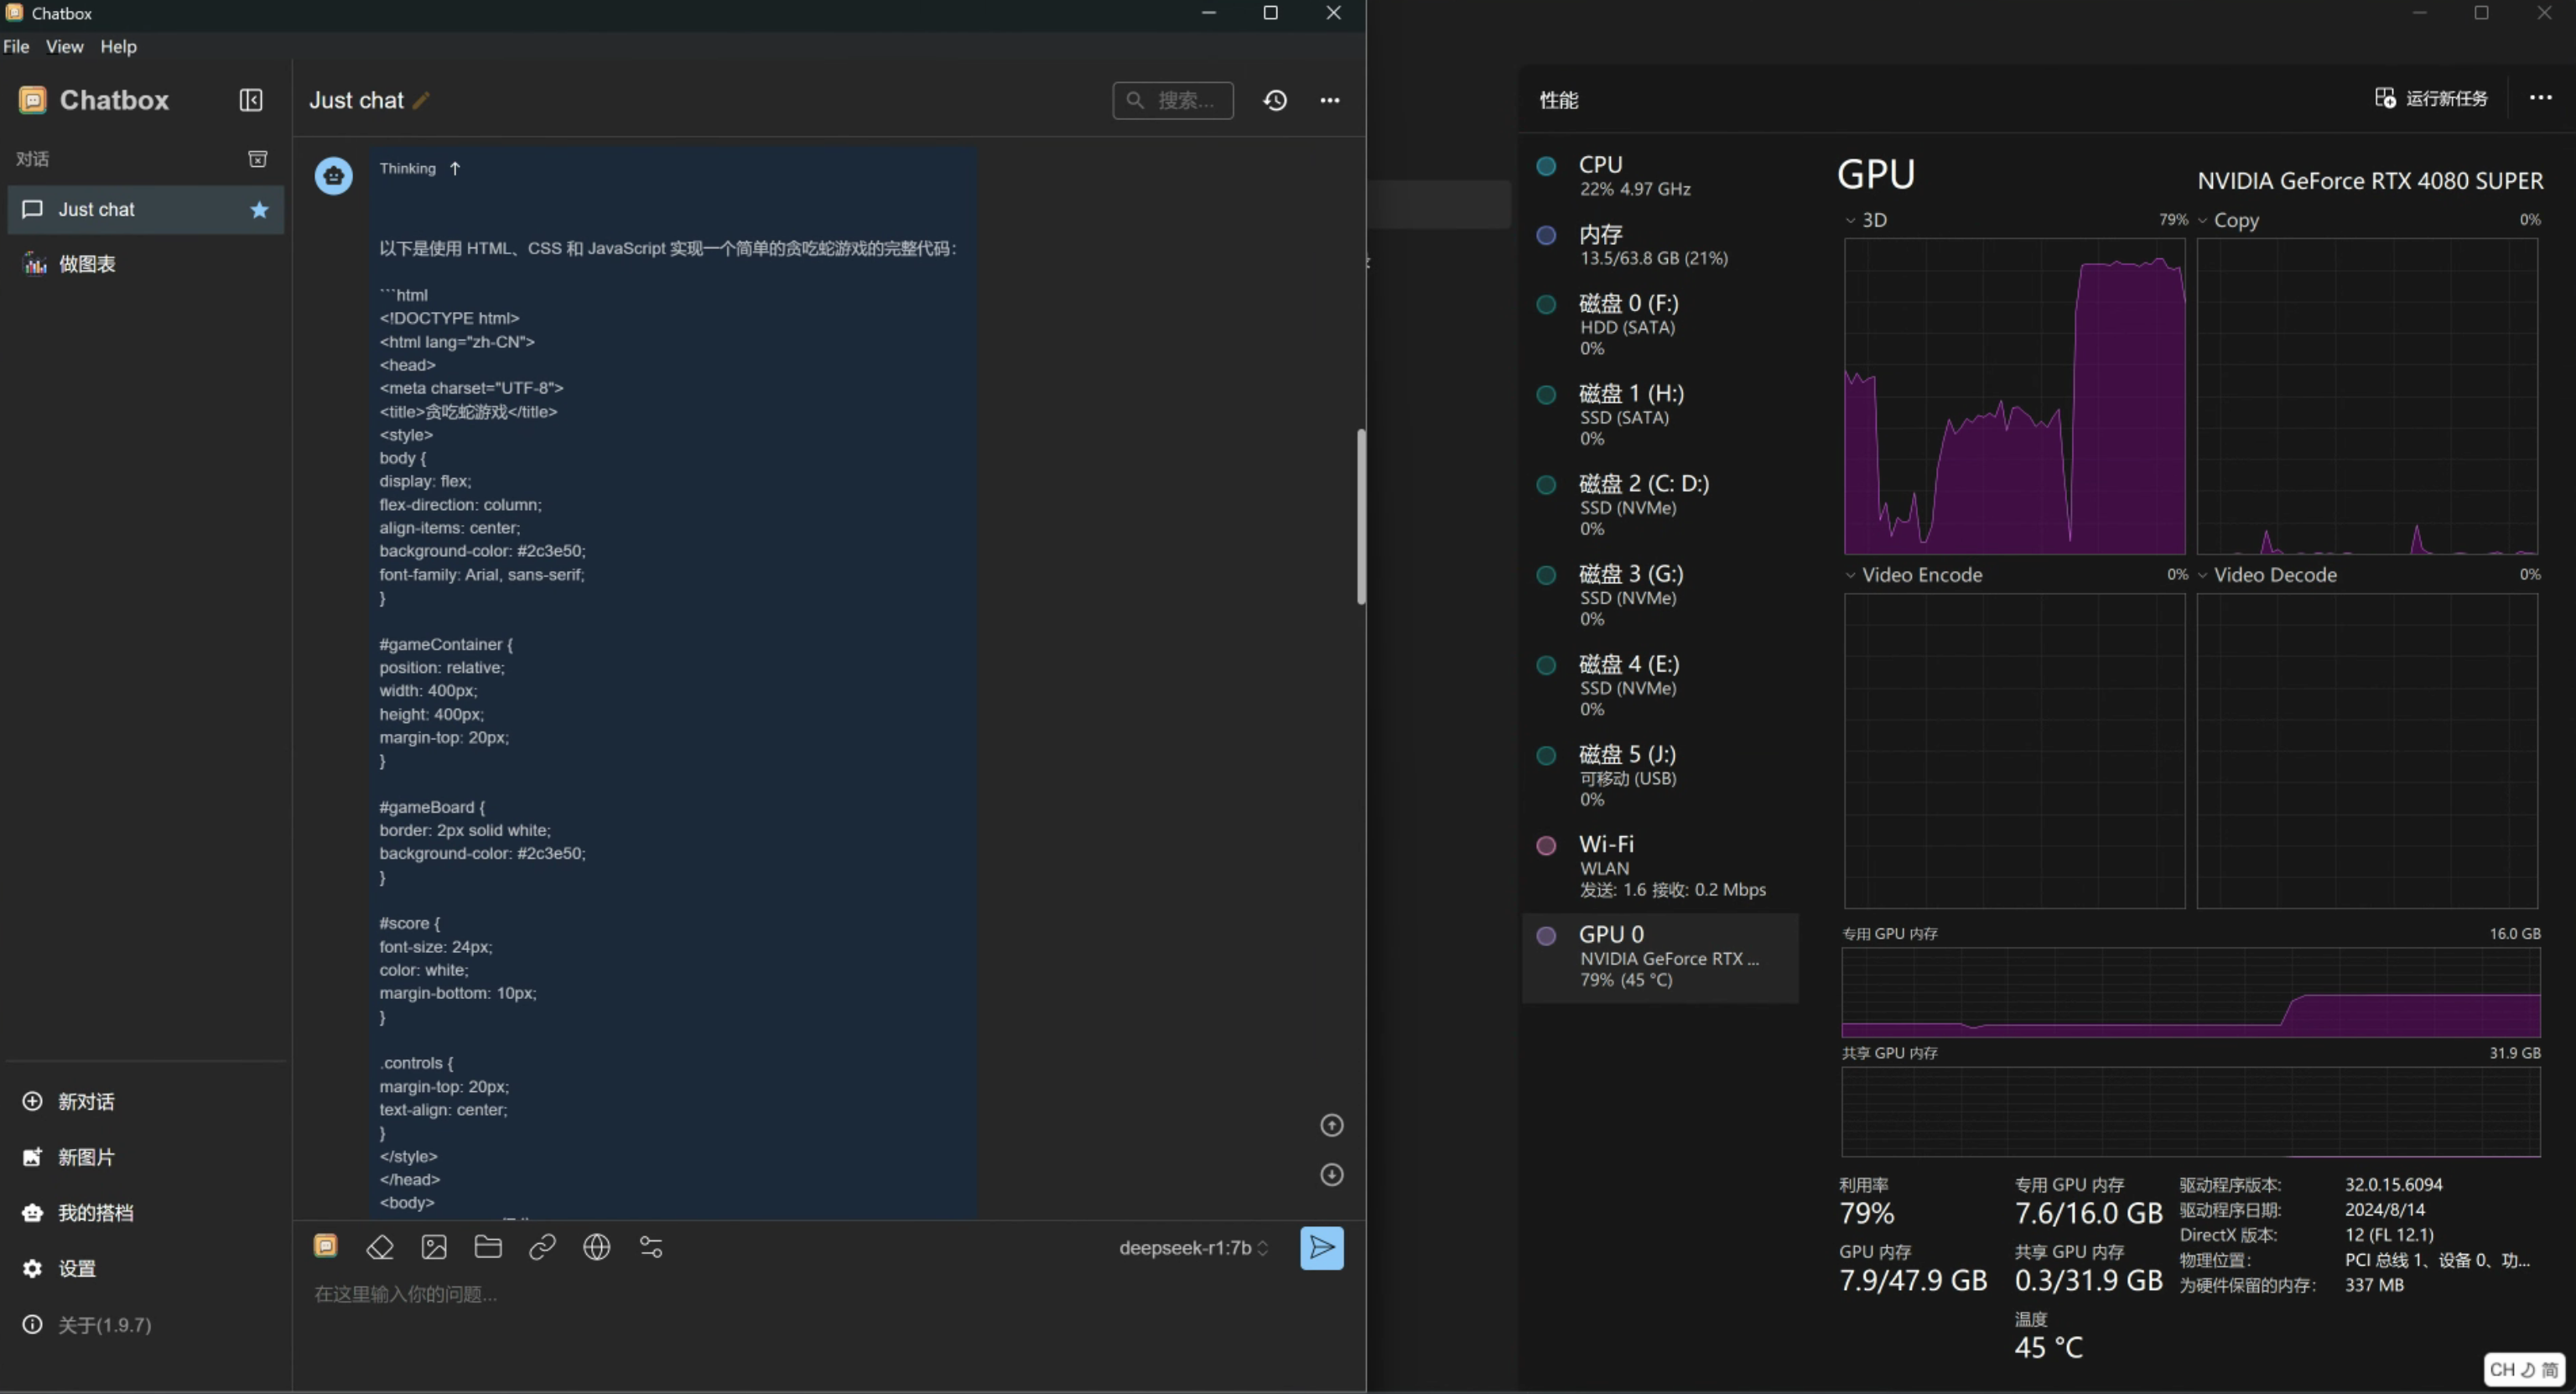Click the link attachment icon
The height and width of the screenshot is (1394, 2576).
pyautogui.click(x=542, y=1247)
